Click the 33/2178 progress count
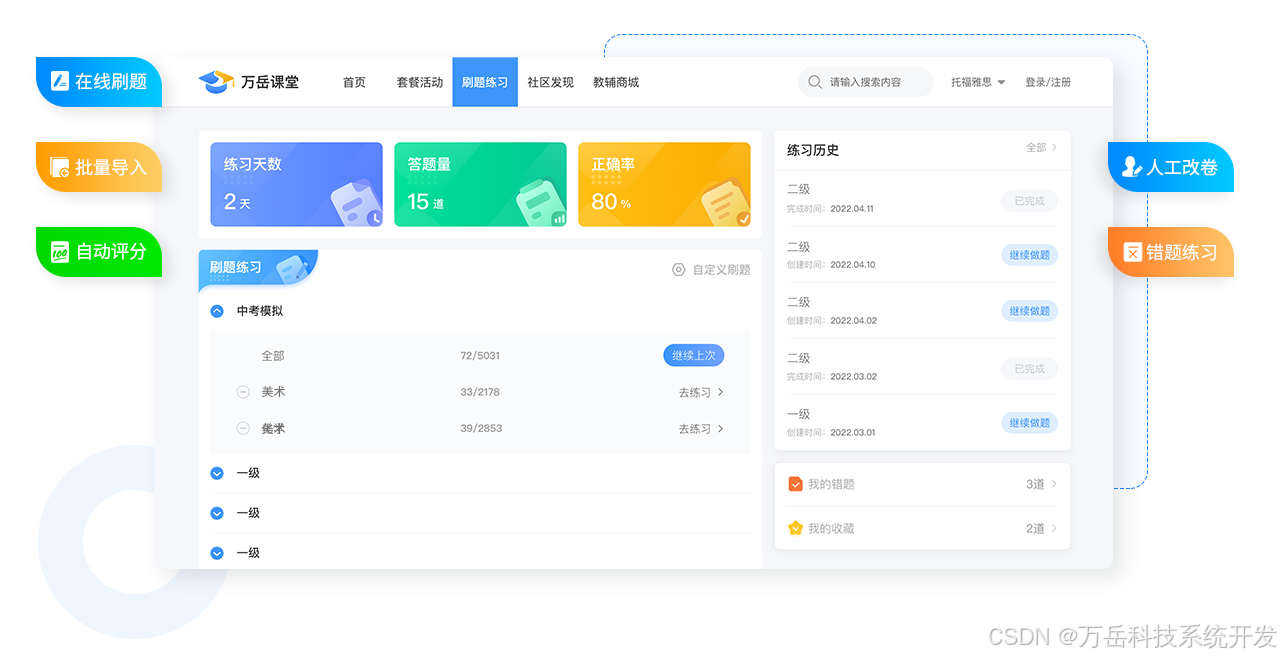This screenshot has height=658, width=1281. click(481, 392)
